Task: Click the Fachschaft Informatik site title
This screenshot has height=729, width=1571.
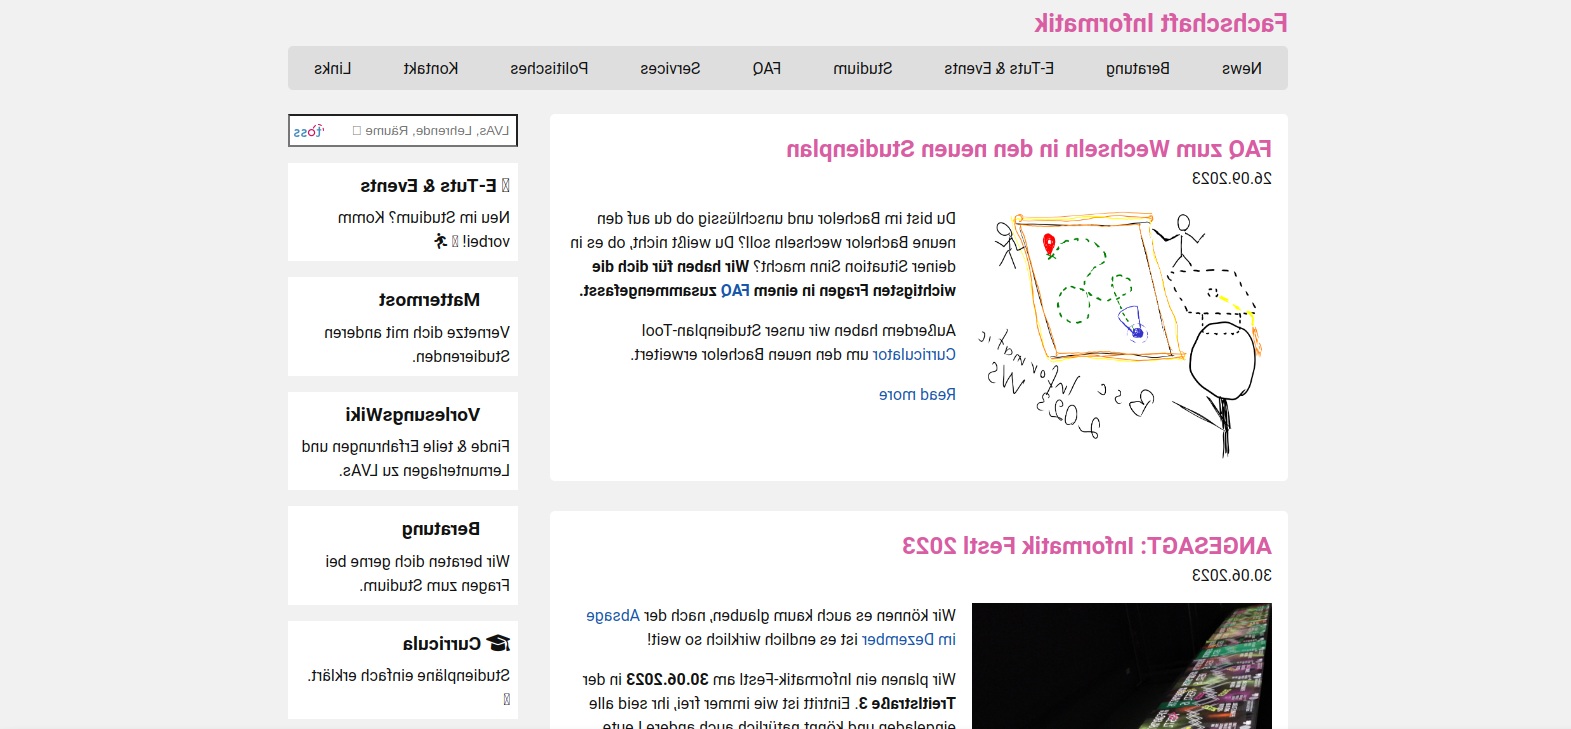Action: 1160,23
